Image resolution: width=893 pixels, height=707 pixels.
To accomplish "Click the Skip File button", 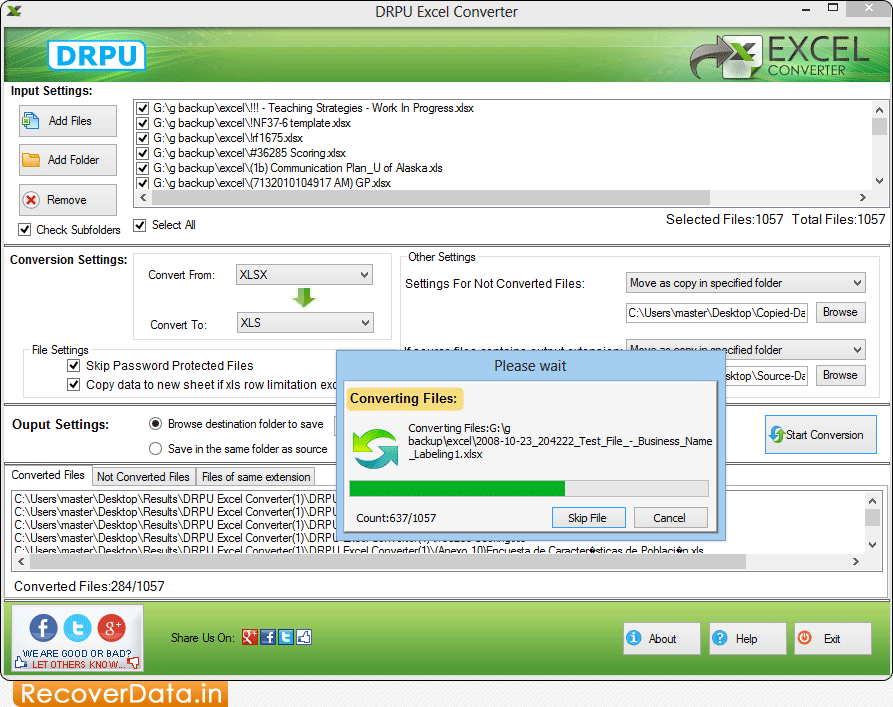I will [588, 518].
